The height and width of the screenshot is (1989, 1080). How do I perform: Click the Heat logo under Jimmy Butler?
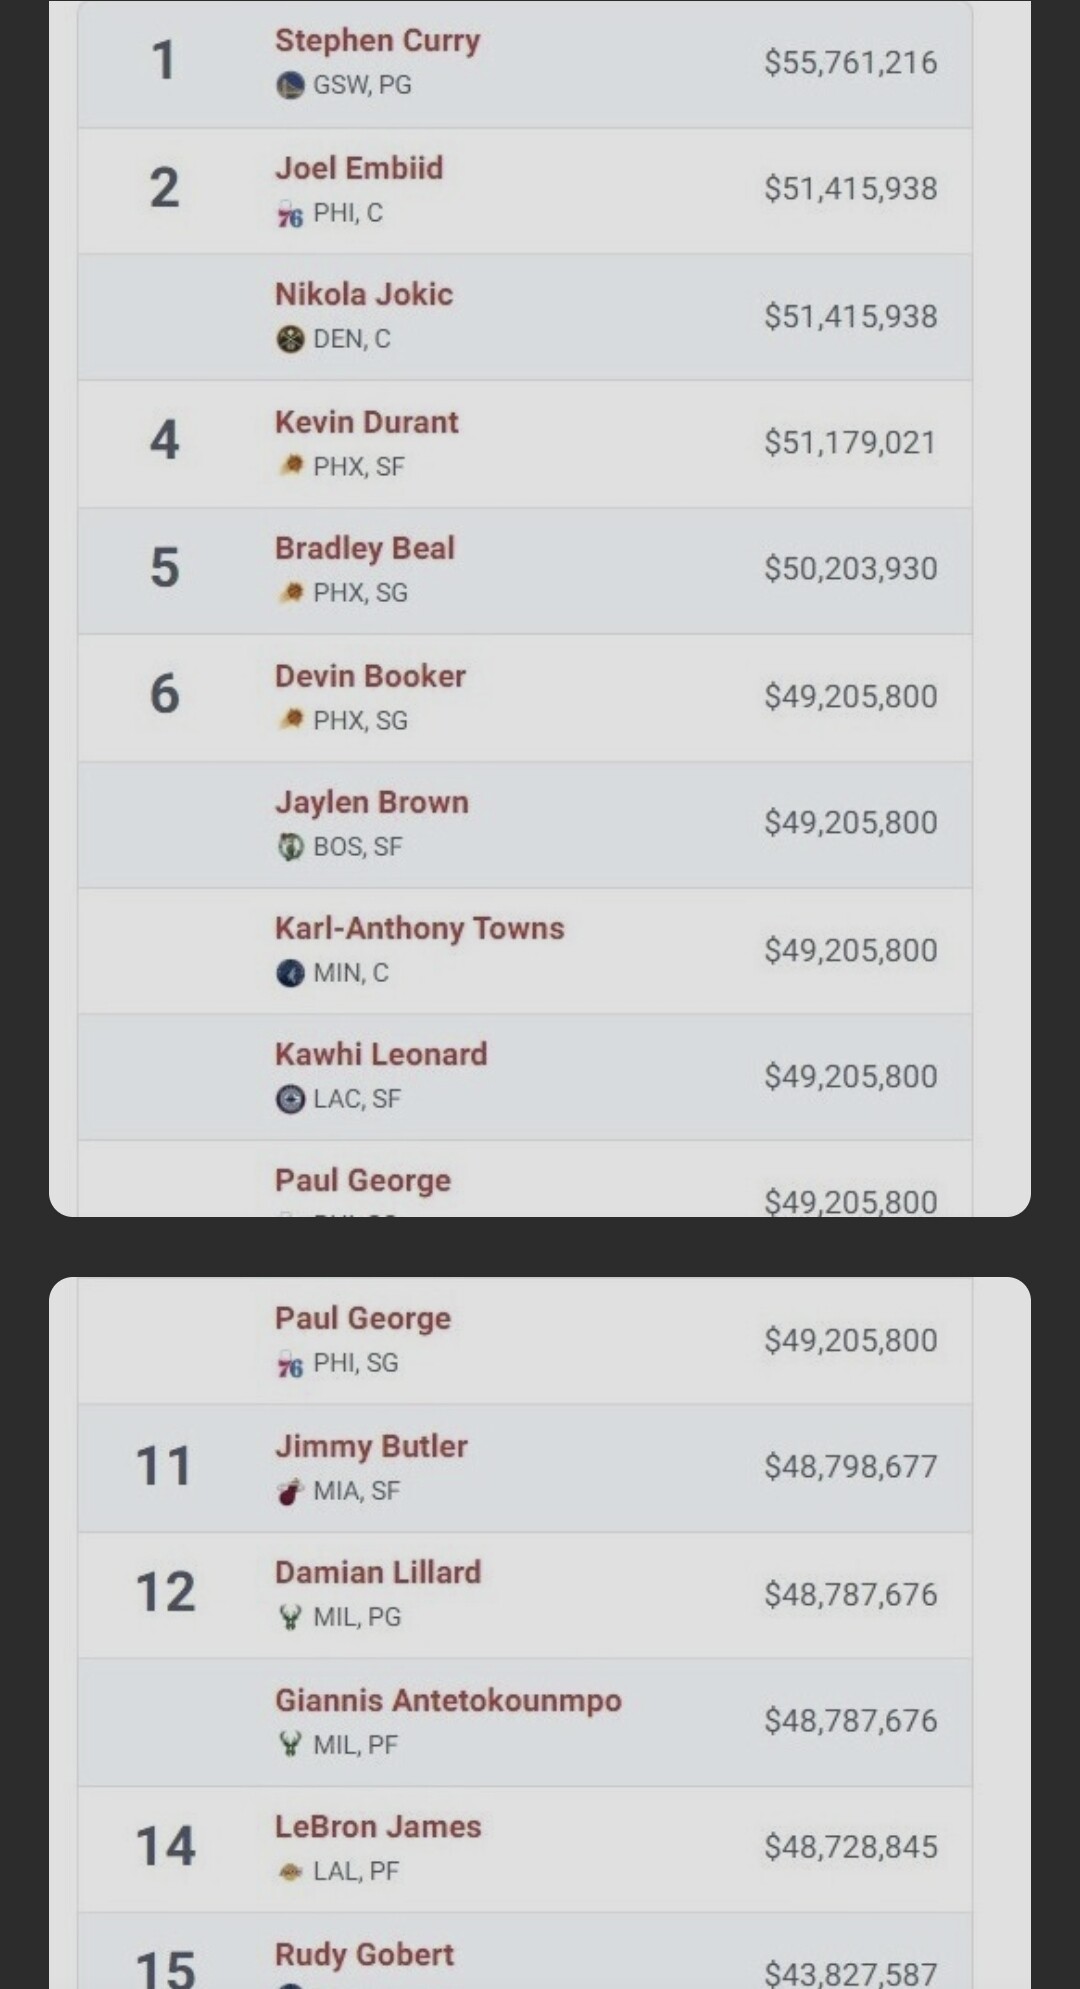[290, 1491]
